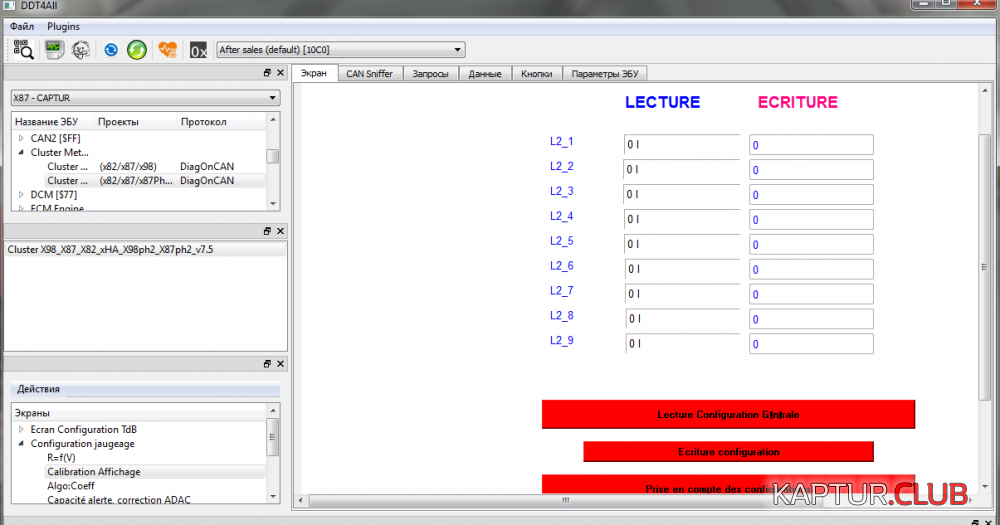Switch to the CAN Sniffer tab
The width and height of the screenshot is (1000, 525).
coord(369,73)
